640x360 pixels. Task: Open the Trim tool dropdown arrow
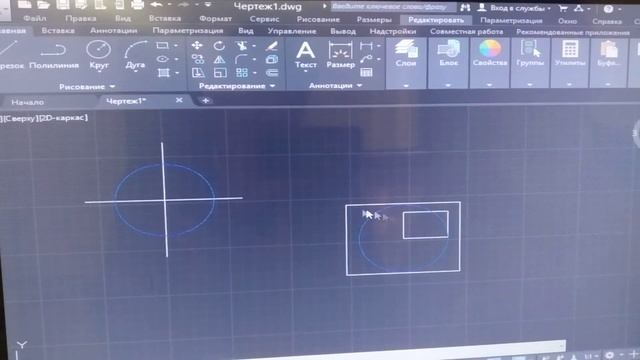[x=254, y=46]
